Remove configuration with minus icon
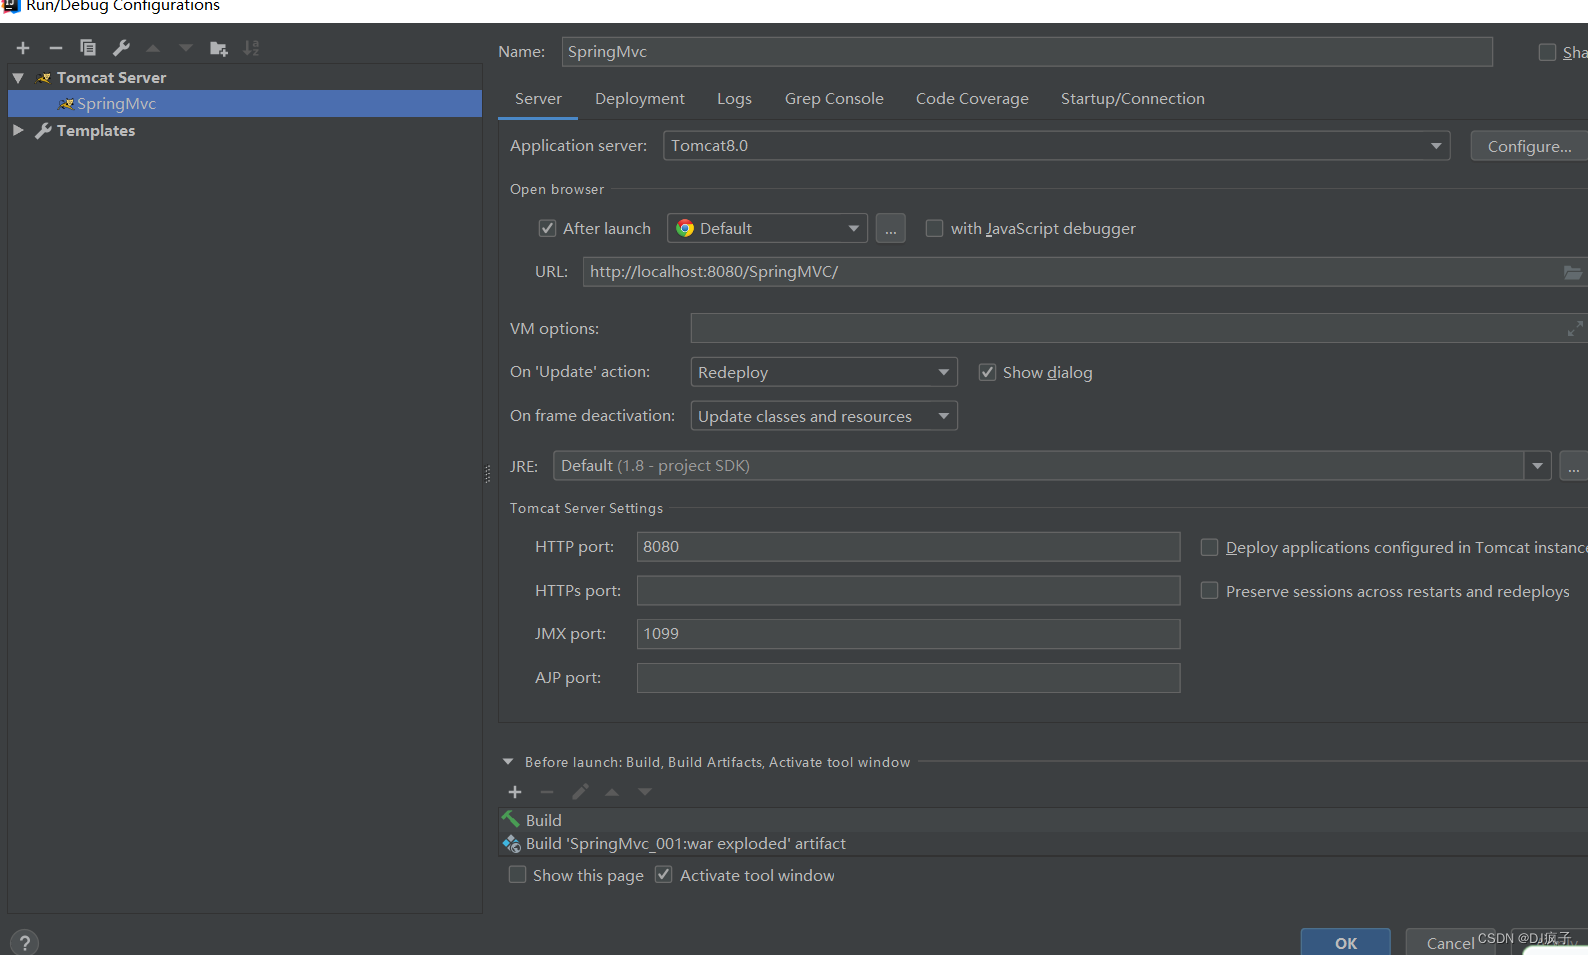The height and width of the screenshot is (955, 1588). tap(56, 48)
